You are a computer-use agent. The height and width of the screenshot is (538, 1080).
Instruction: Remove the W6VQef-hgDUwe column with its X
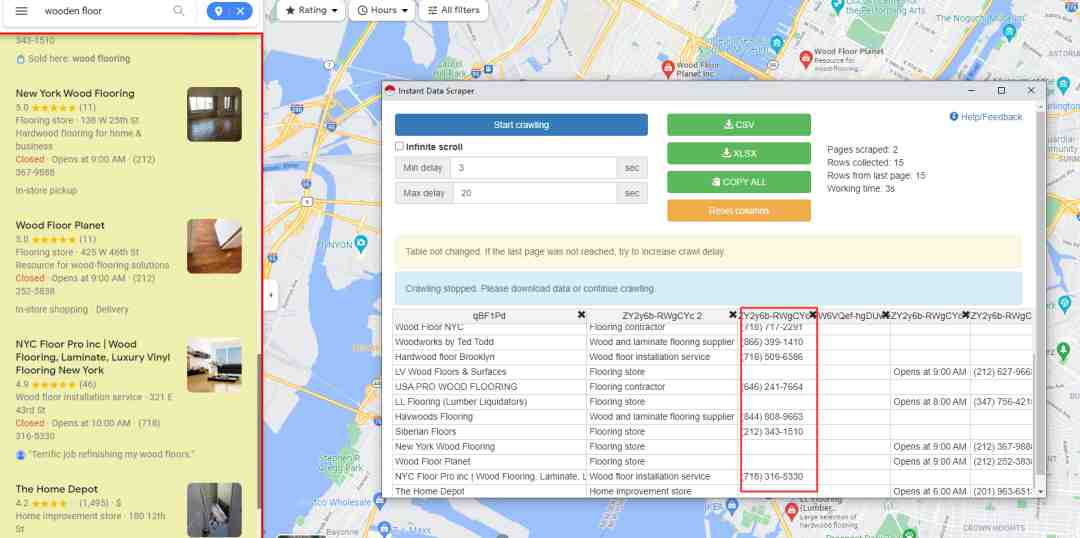(x=886, y=315)
